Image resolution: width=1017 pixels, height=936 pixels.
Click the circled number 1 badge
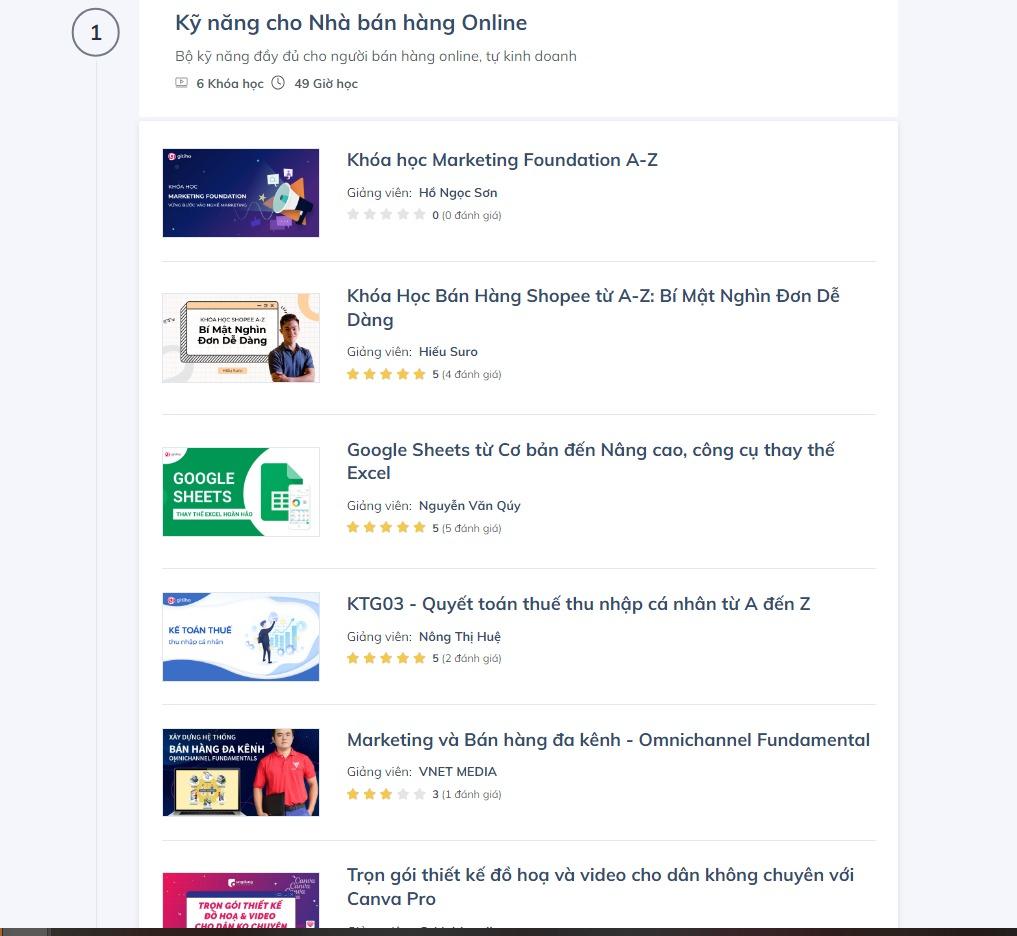click(x=95, y=32)
